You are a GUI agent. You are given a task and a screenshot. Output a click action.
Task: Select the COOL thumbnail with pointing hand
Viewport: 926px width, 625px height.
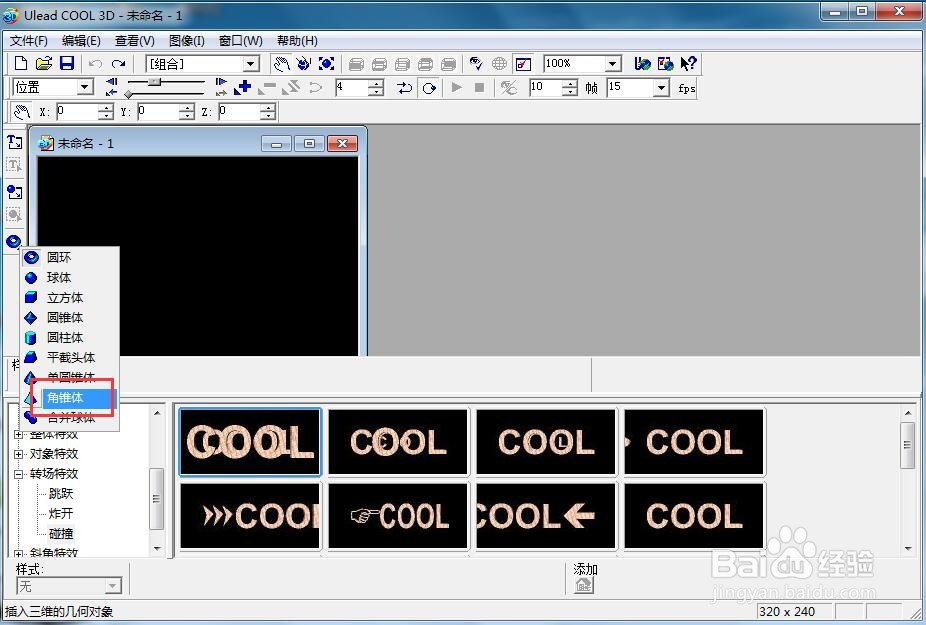click(398, 516)
